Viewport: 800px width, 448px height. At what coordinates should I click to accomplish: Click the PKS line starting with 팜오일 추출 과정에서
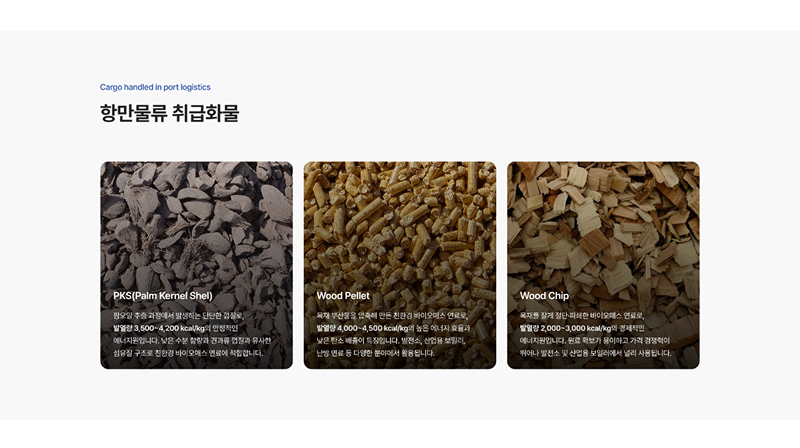[x=179, y=316]
